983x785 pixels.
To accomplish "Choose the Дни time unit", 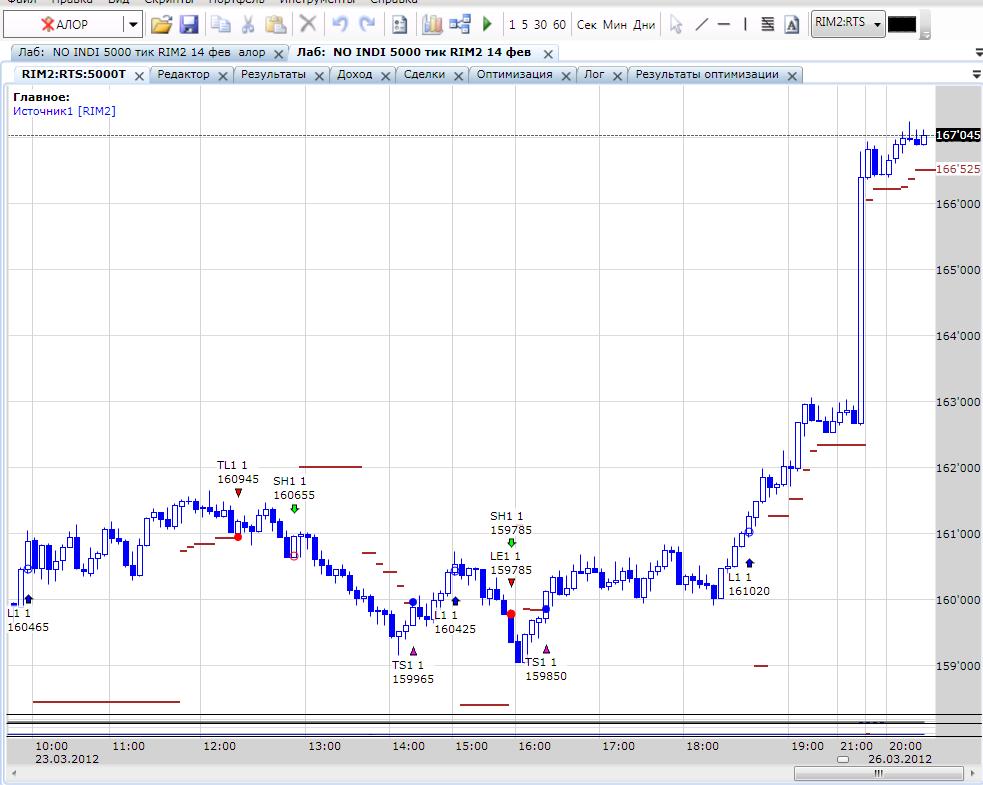I will click(644, 25).
